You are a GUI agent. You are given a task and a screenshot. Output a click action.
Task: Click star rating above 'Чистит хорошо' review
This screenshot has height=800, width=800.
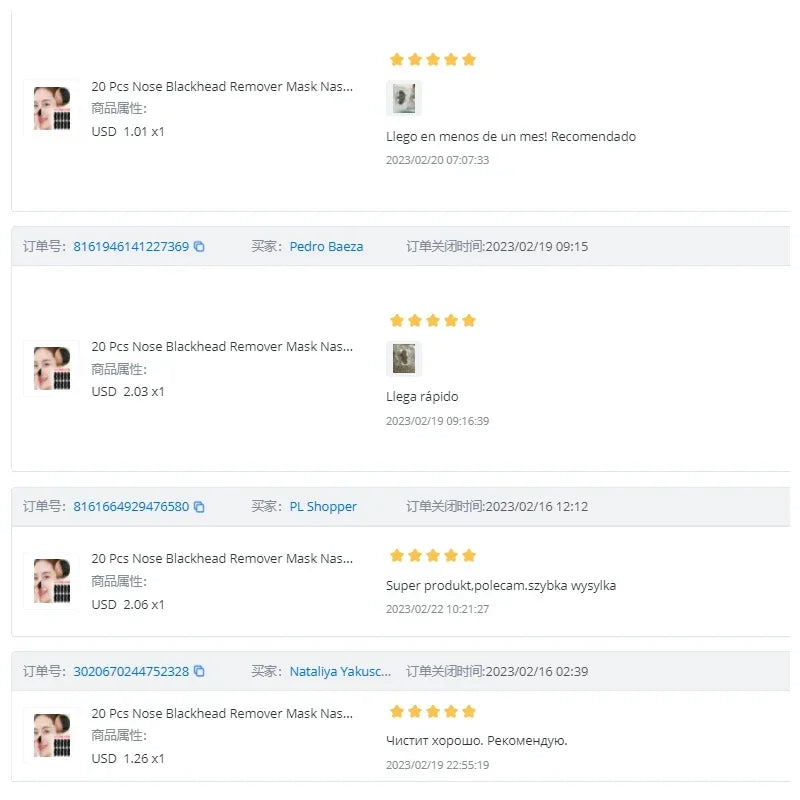(x=432, y=712)
